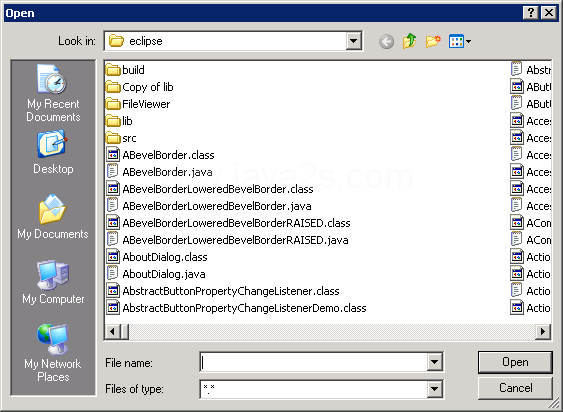Viewport: 563px width, 412px height.
Task: Click the Cancel button
Action: tap(515, 388)
